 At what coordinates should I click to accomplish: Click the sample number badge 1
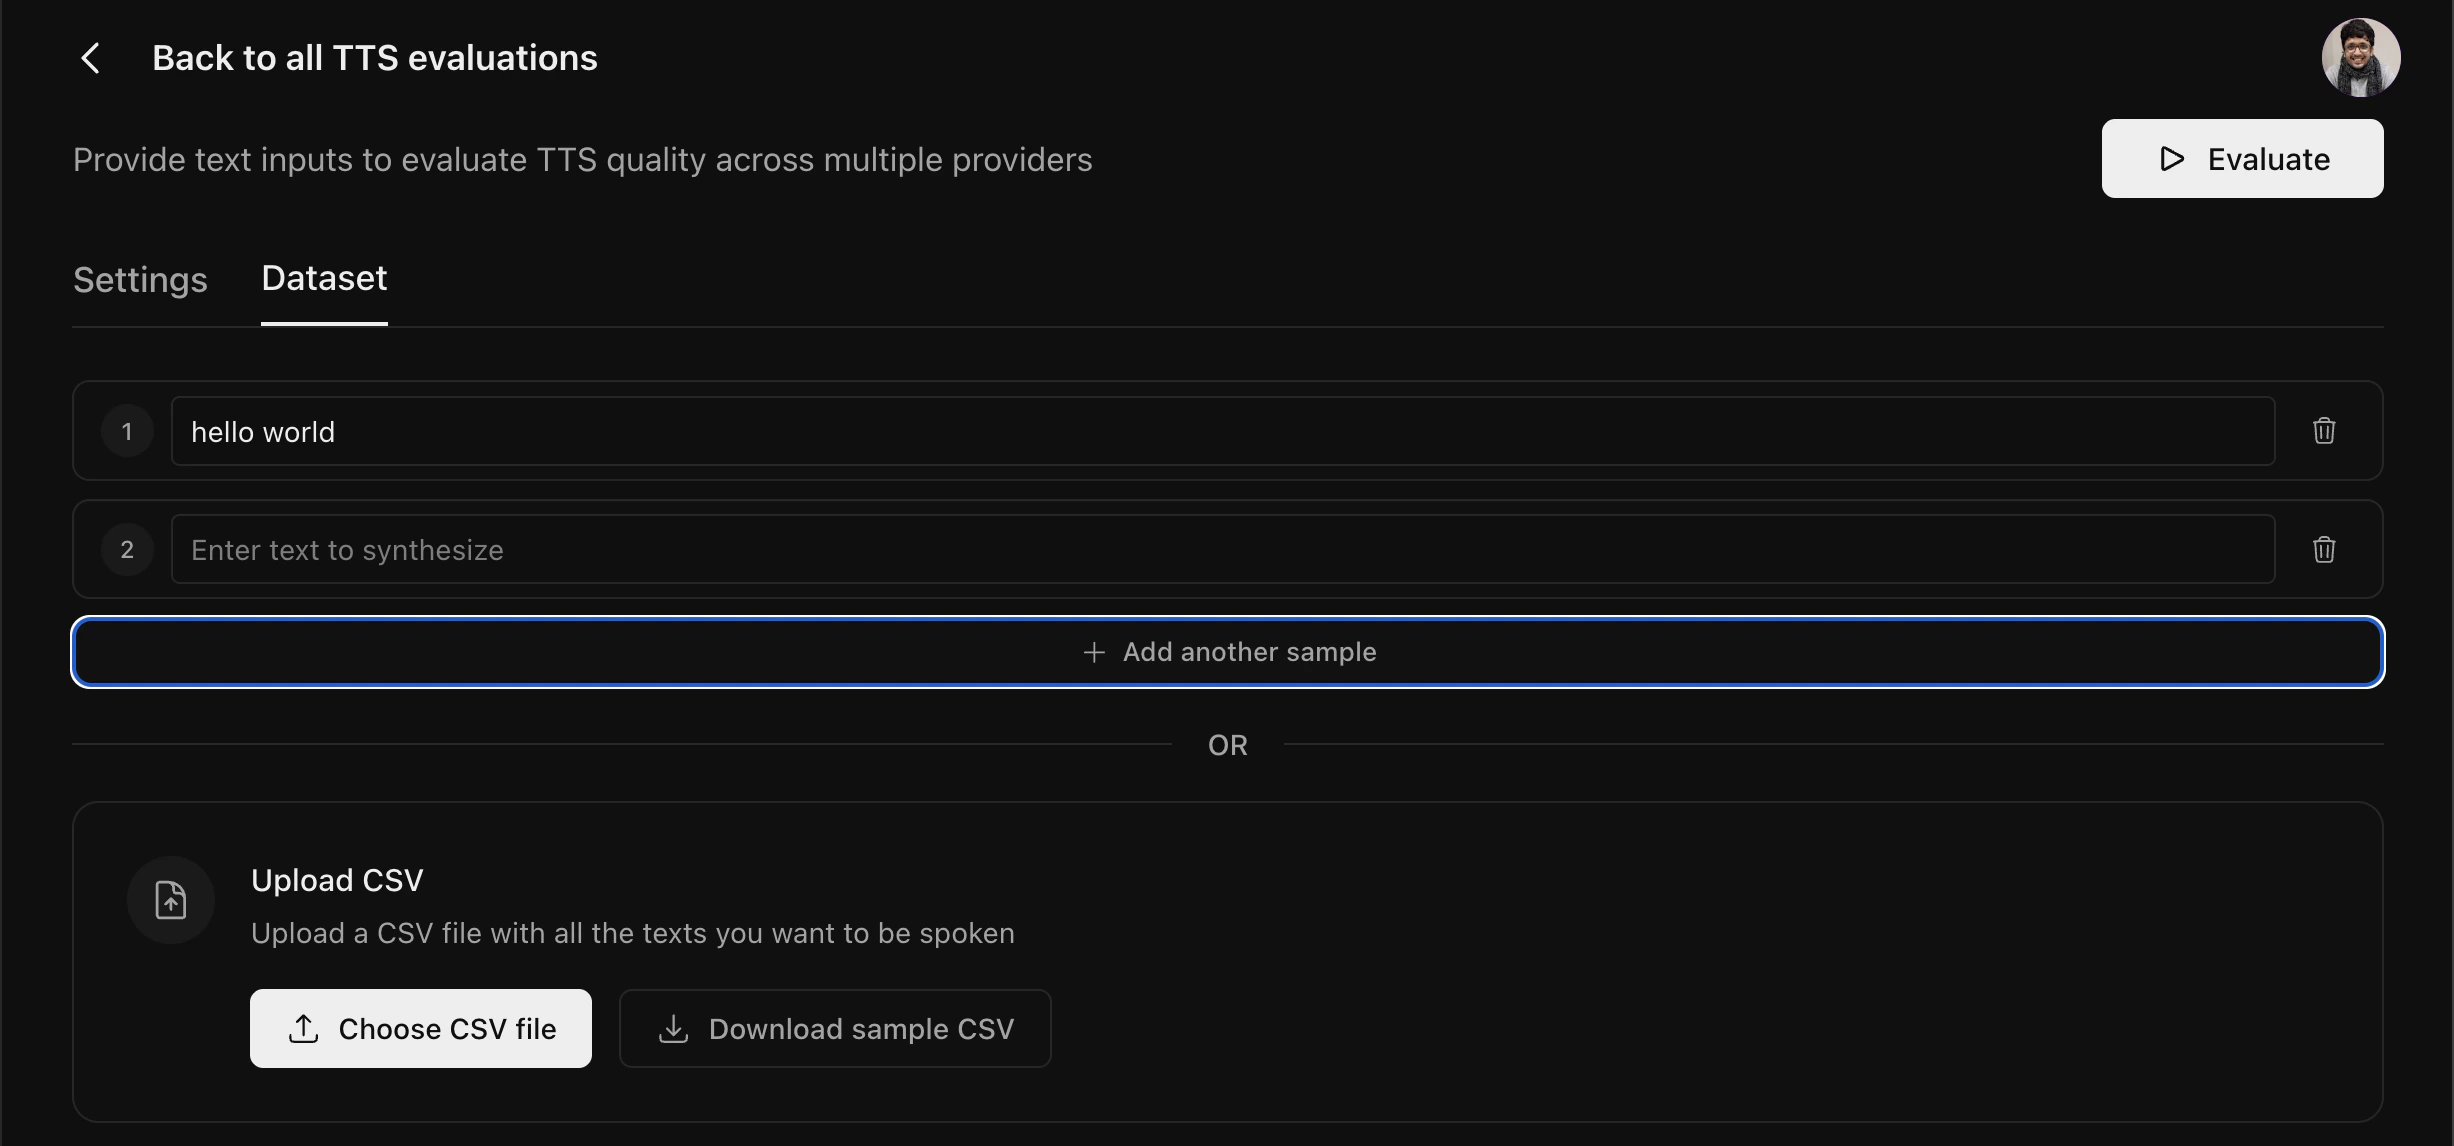click(127, 431)
